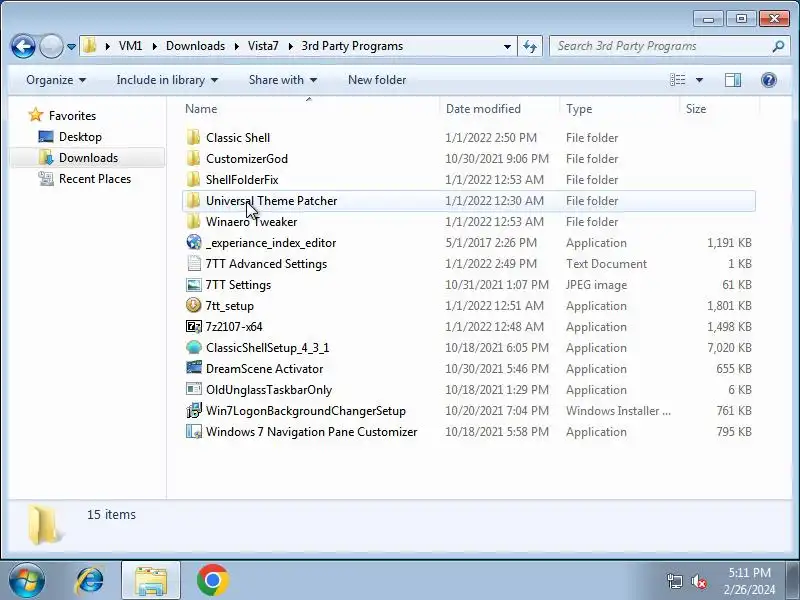800x600 pixels.
Task: Open the view options dropdown arrow
Action: click(699, 80)
